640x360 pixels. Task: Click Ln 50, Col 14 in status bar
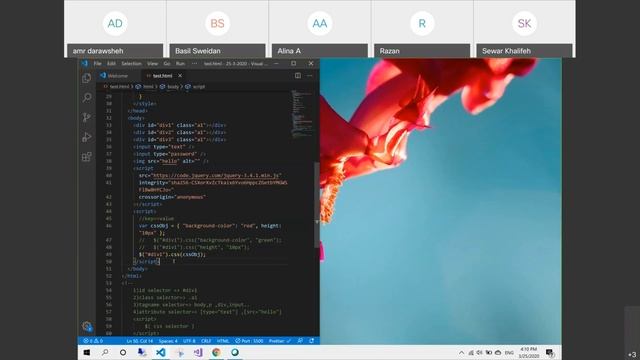click(x=140, y=341)
